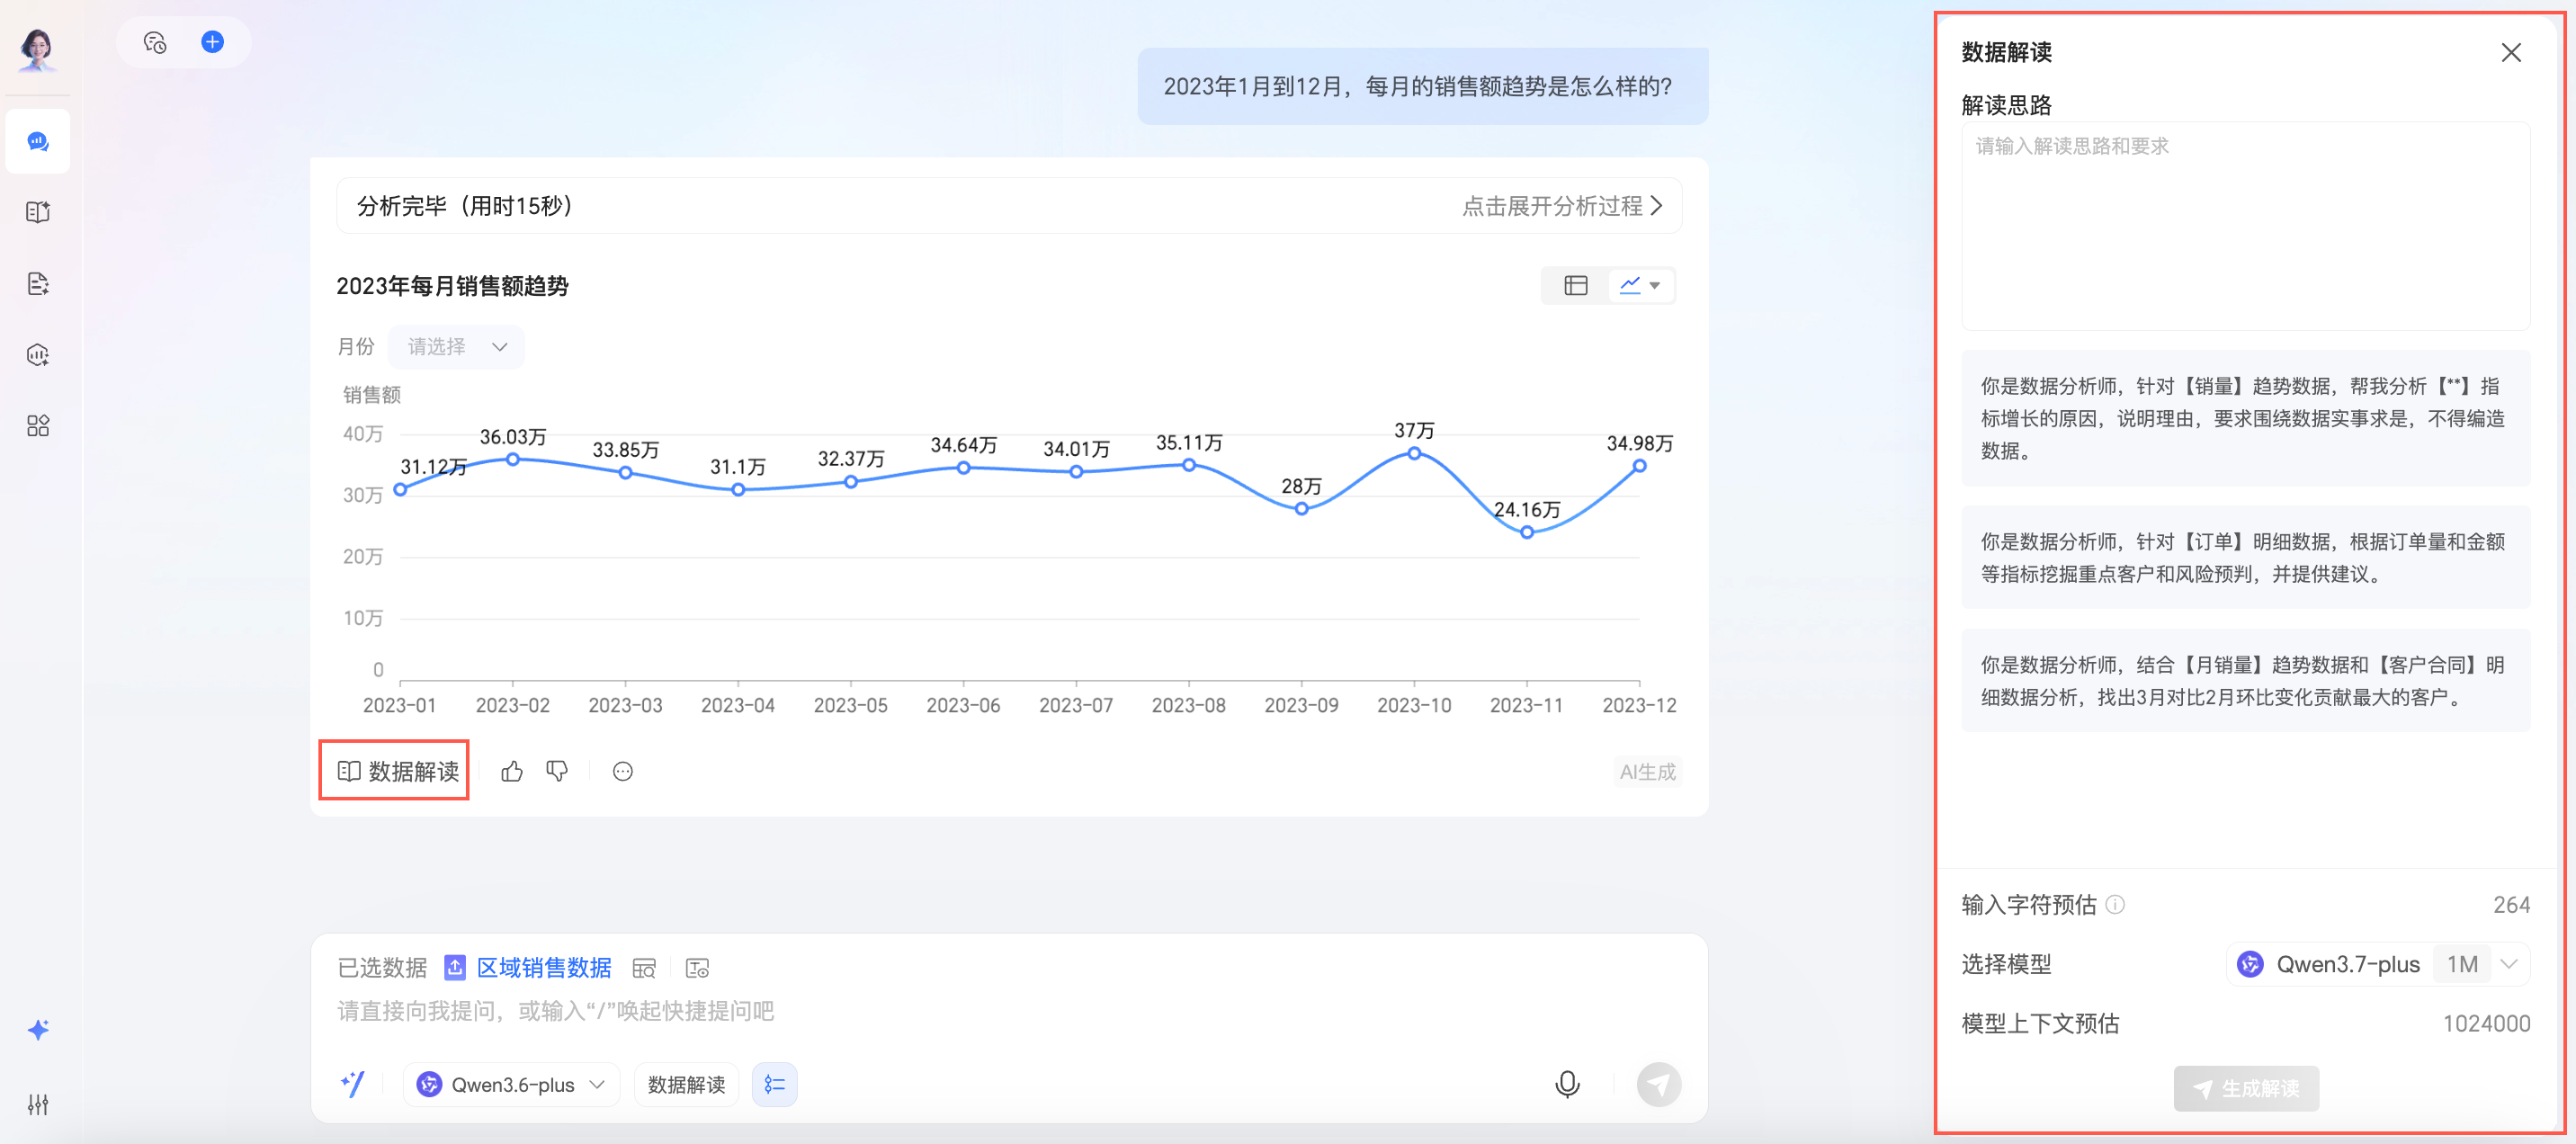Open the apps-grid sidebar icon
The width and height of the screenshot is (2576, 1144).
click(38, 426)
